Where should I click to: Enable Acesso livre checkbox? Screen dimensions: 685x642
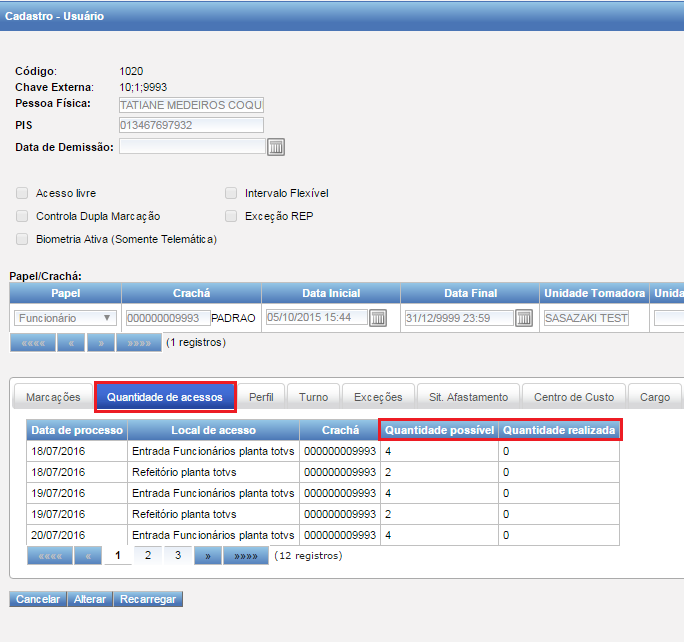coord(22,193)
